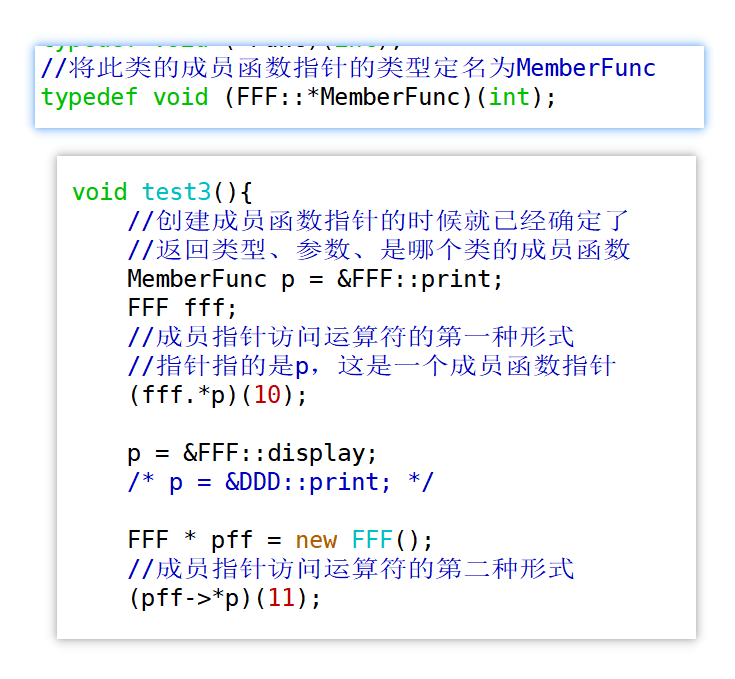Click the comment containing '第一种形式'
This screenshot has width=735, height=679.
pos(351,337)
